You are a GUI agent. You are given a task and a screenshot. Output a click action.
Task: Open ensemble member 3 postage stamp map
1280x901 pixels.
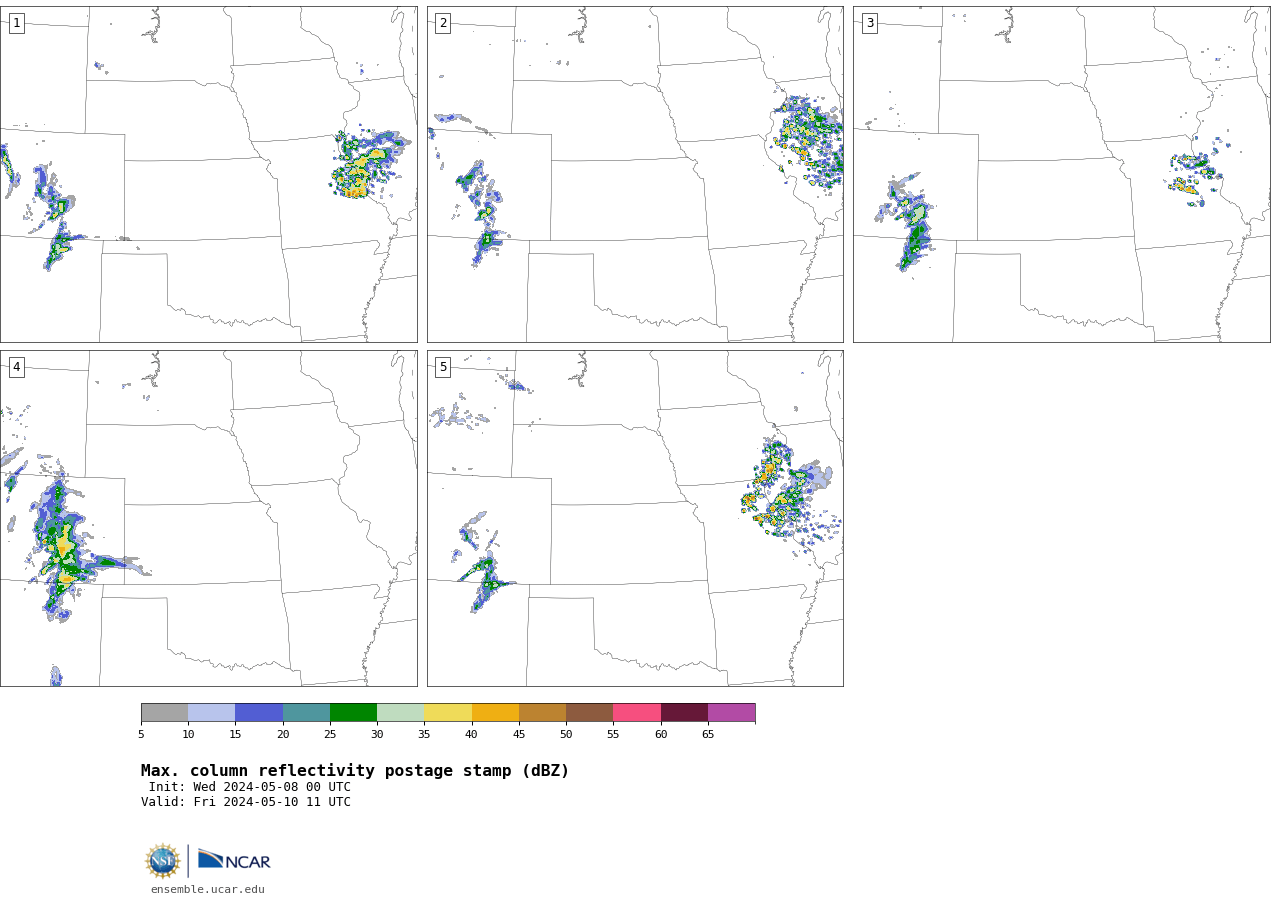click(1061, 174)
